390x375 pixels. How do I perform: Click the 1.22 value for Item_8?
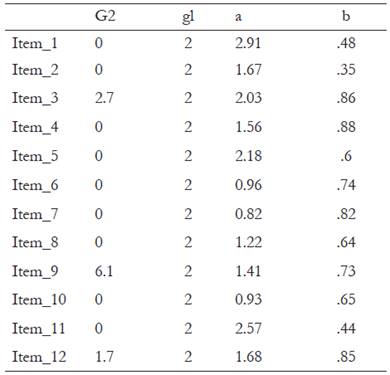pyautogui.click(x=248, y=242)
